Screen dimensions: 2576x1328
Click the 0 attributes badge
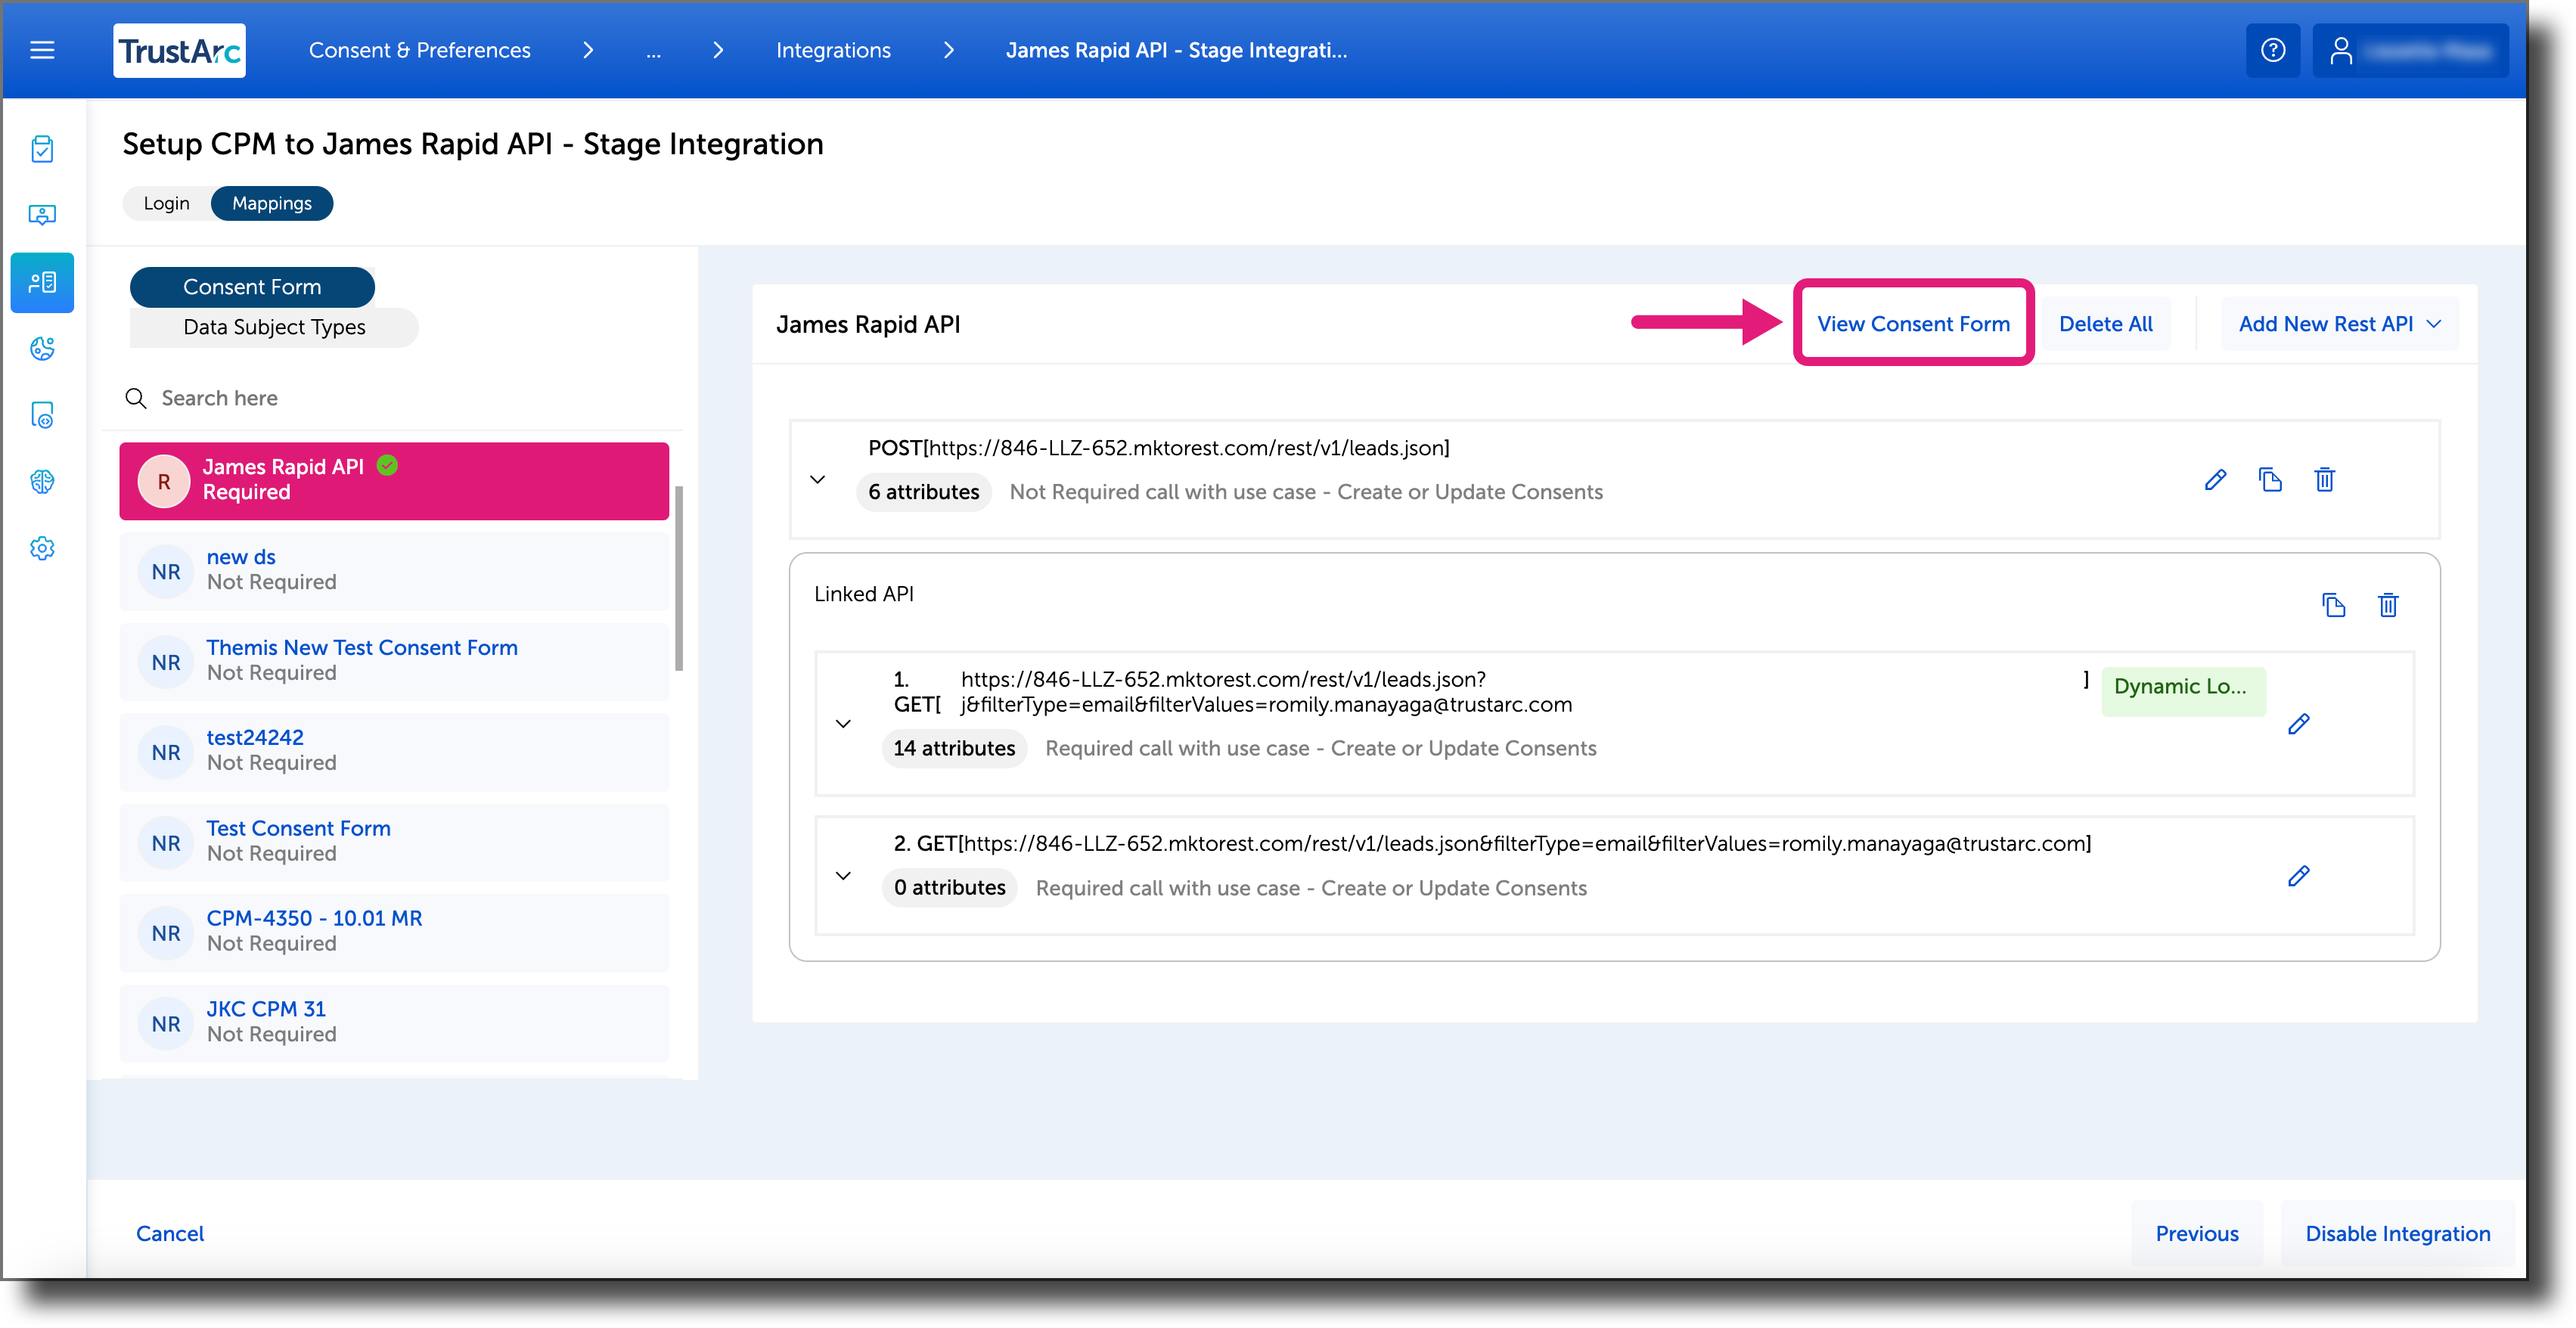tap(949, 888)
